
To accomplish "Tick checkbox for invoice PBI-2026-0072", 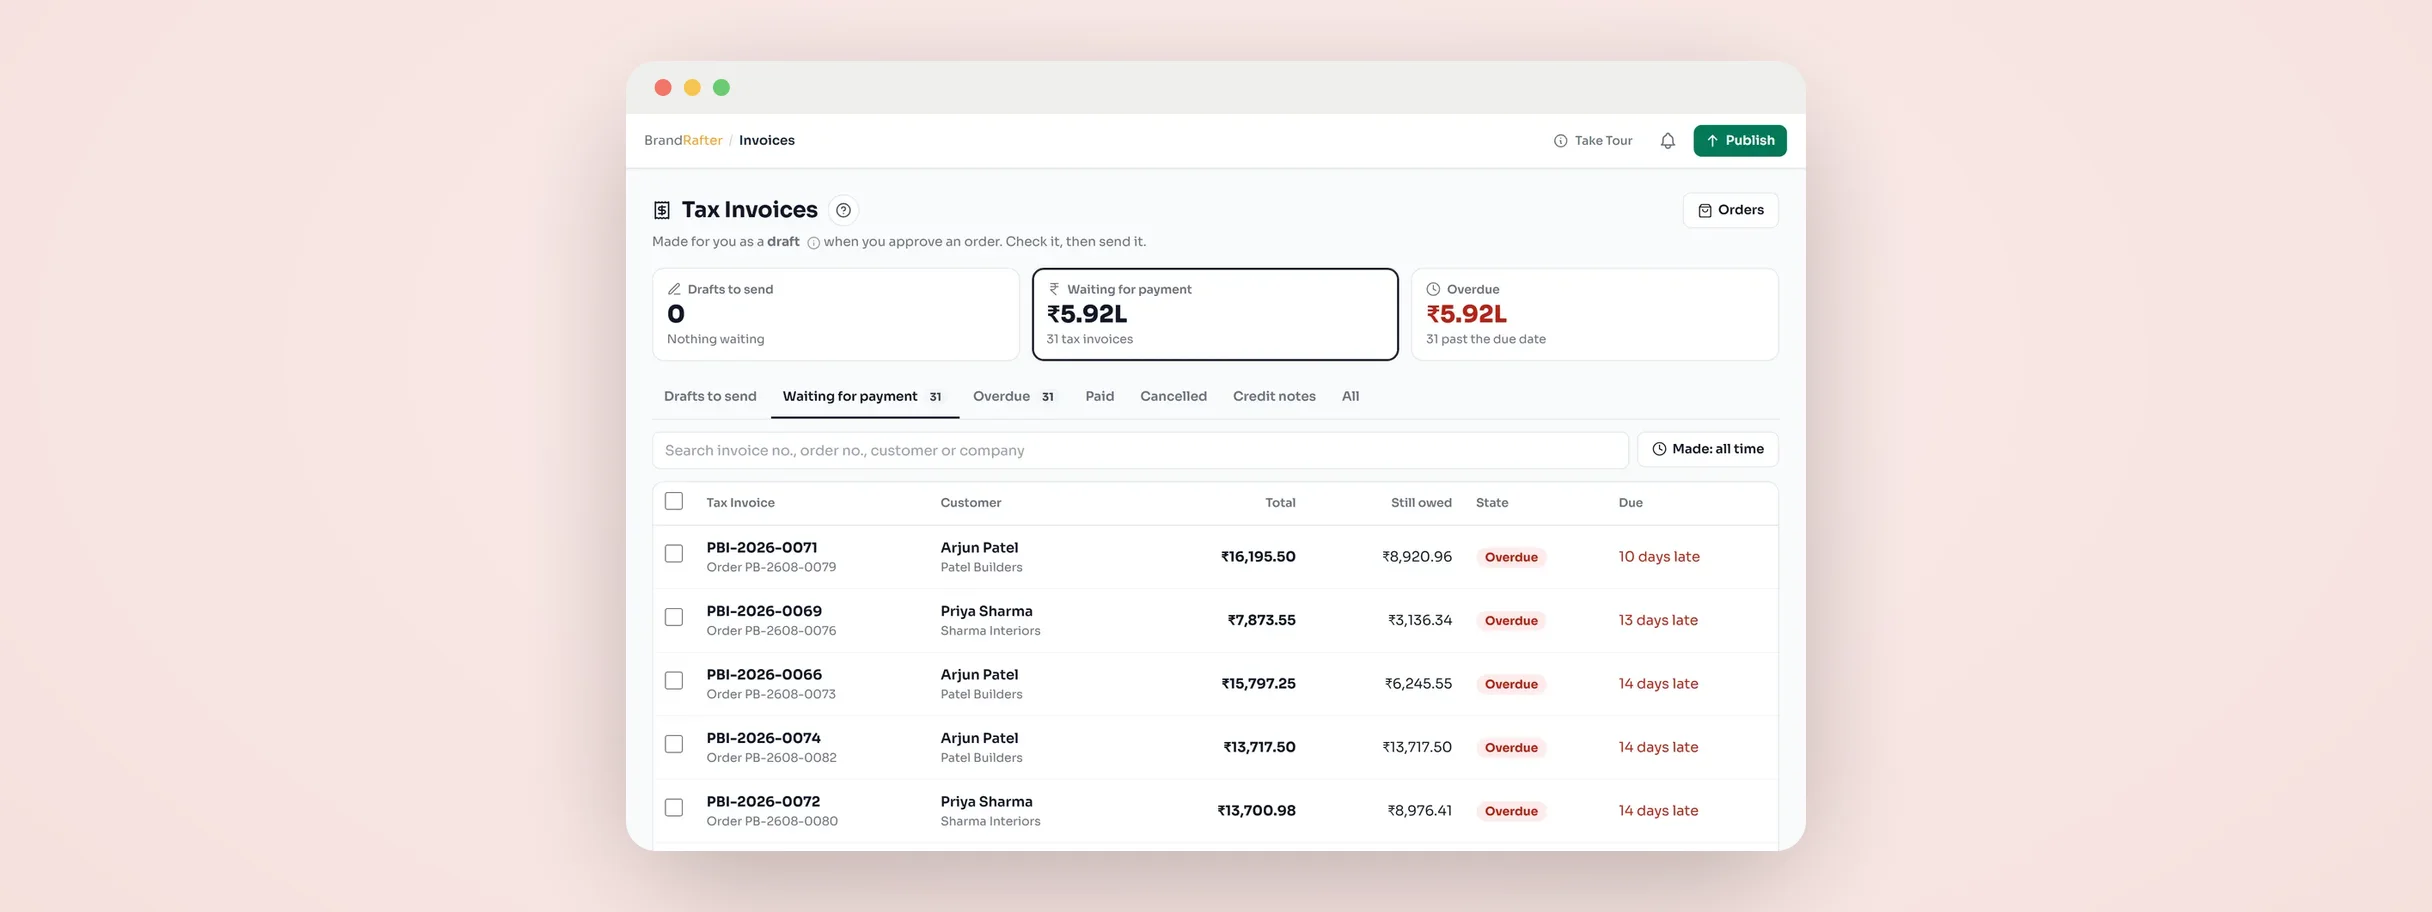I will (674, 808).
